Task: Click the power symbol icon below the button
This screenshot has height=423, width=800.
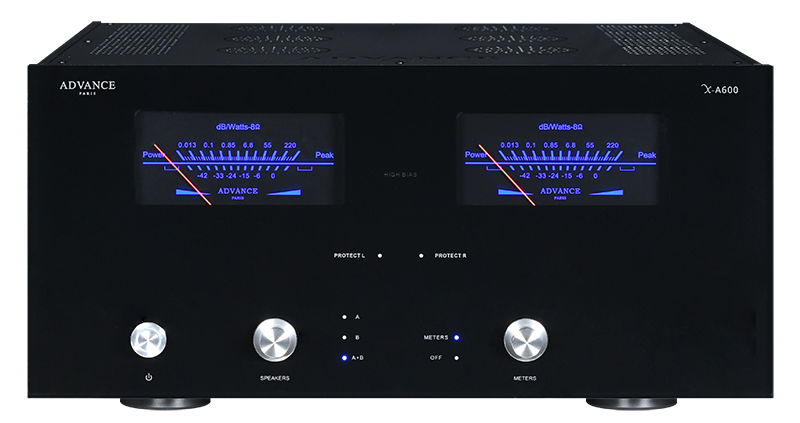Action: (x=148, y=378)
